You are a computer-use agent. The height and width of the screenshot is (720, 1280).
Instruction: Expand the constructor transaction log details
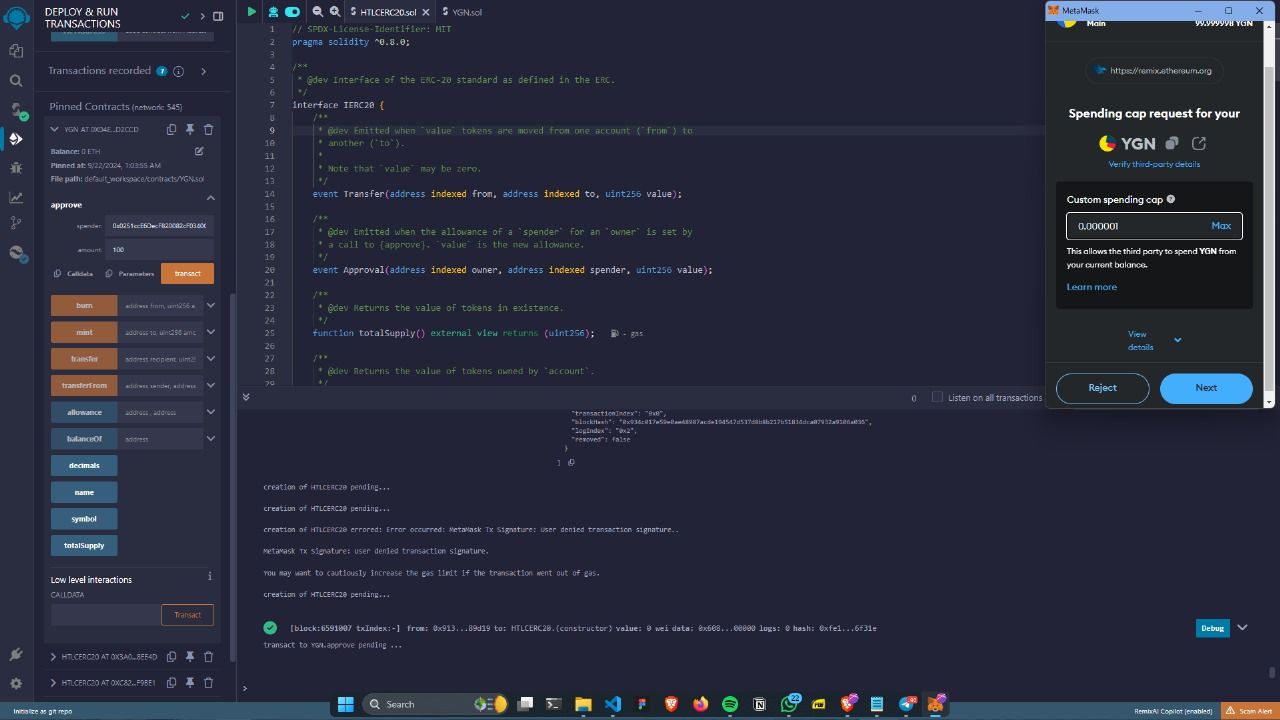click(1242, 628)
